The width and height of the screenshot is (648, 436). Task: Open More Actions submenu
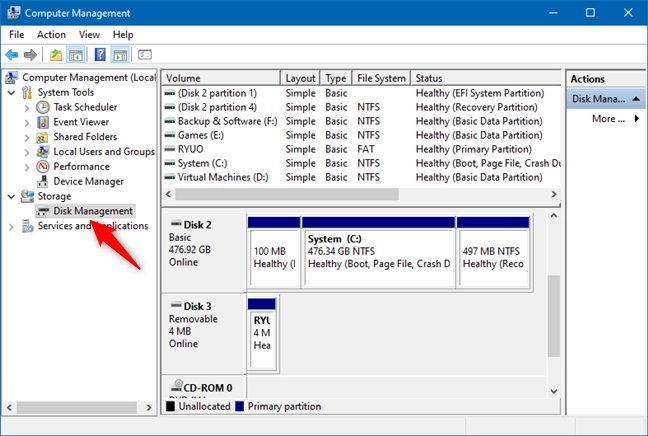pos(616,119)
